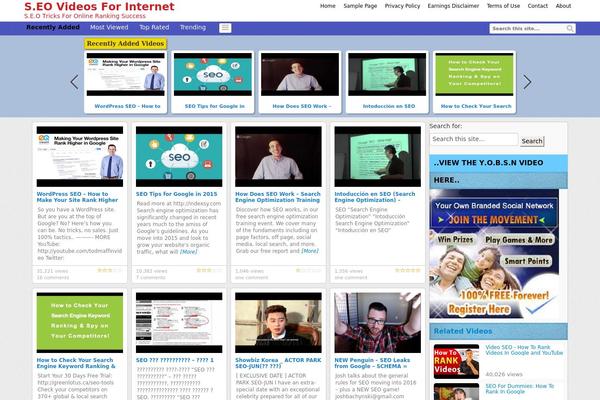
Task: Click star rating under WordPress SEO video card
Action: point(109,270)
